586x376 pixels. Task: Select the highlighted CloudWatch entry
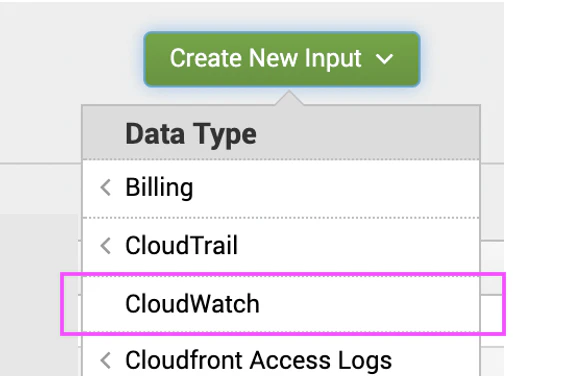click(x=192, y=303)
